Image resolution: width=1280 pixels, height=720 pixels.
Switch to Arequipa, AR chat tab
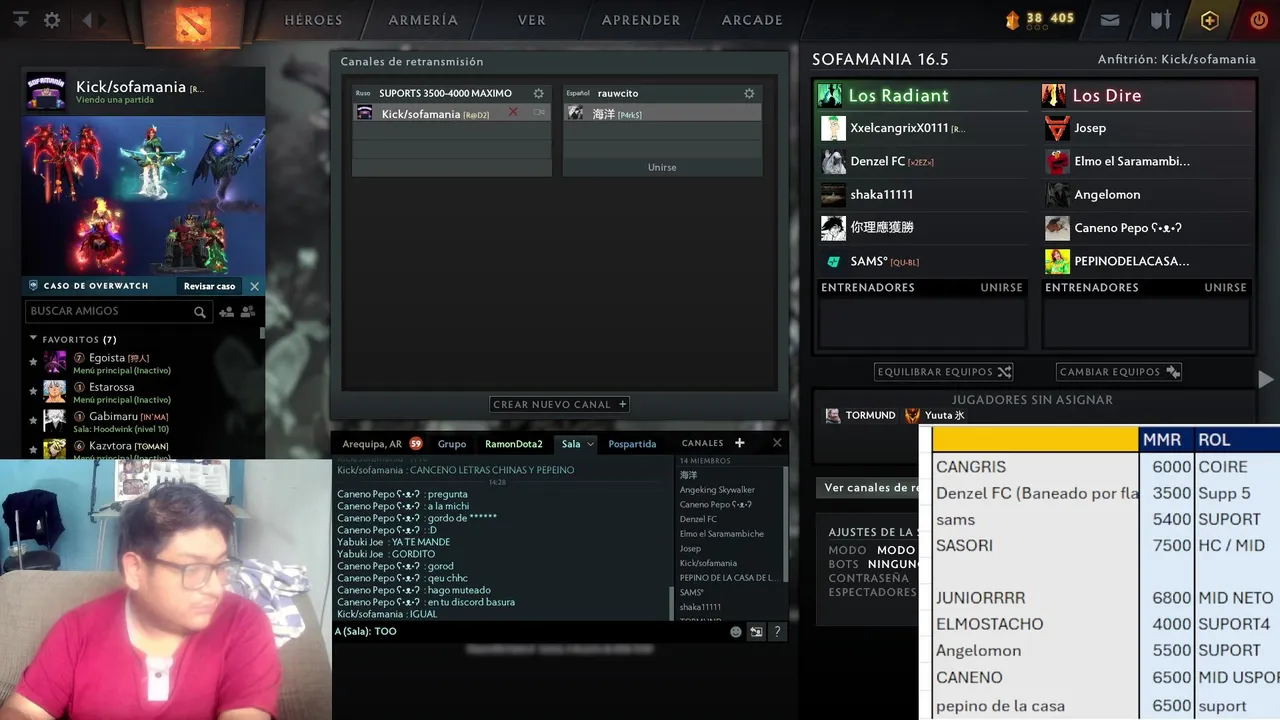[x=372, y=444]
